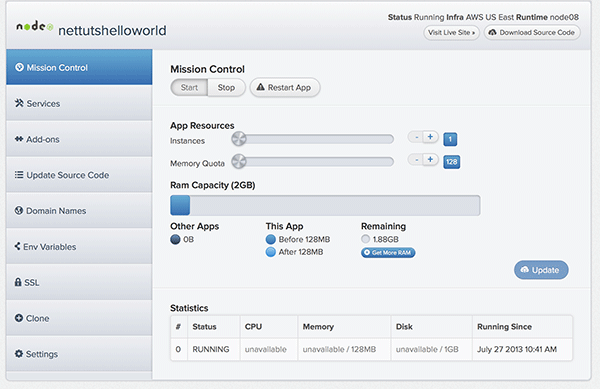Open Env Variables section

point(79,247)
